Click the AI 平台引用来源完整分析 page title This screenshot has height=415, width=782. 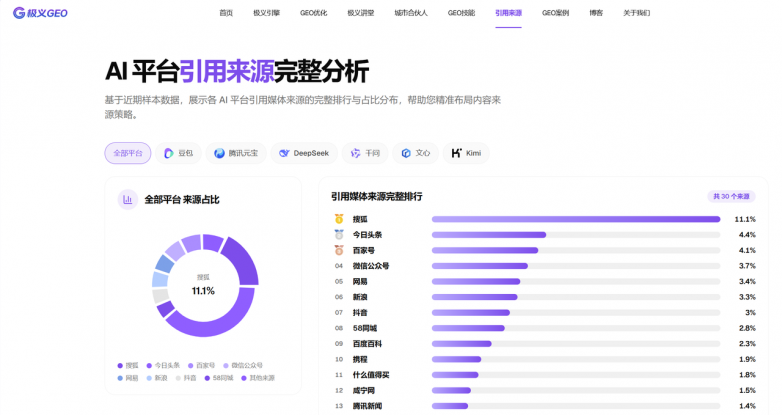[x=237, y=71]
